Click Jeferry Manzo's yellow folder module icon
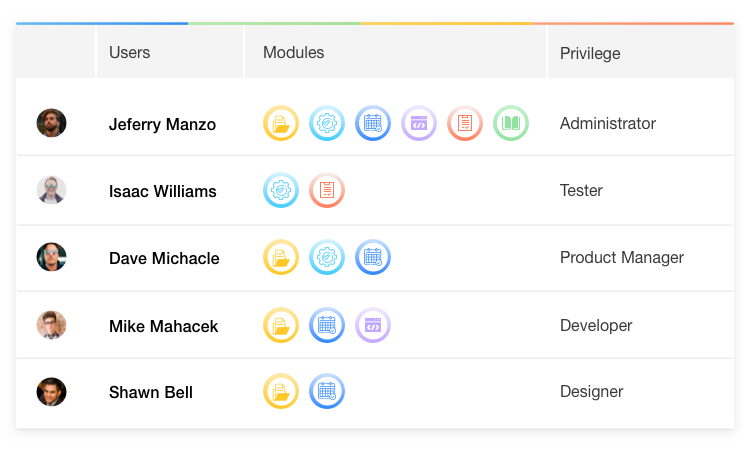750x450 pixels. point(281,123)
